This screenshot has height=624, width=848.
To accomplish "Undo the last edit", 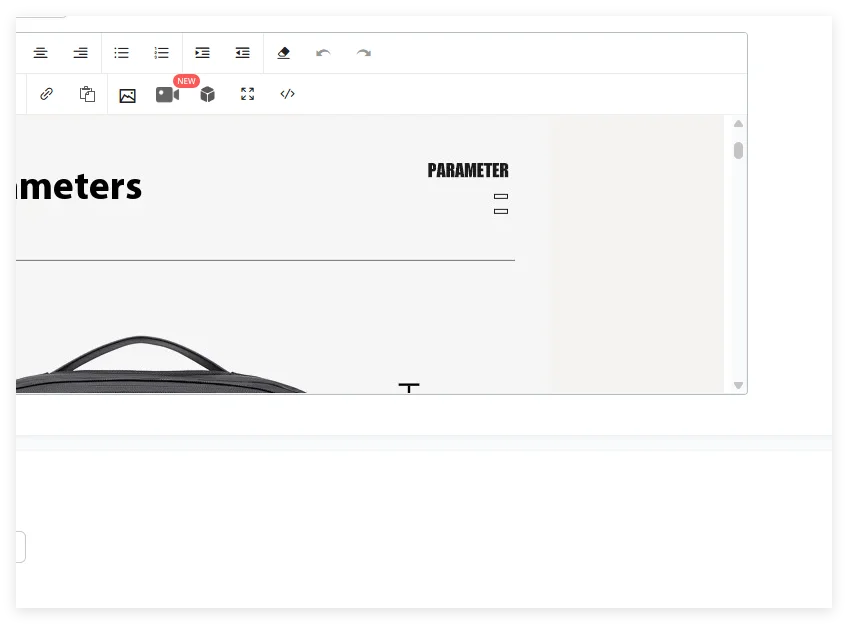I will pos(323,53).
